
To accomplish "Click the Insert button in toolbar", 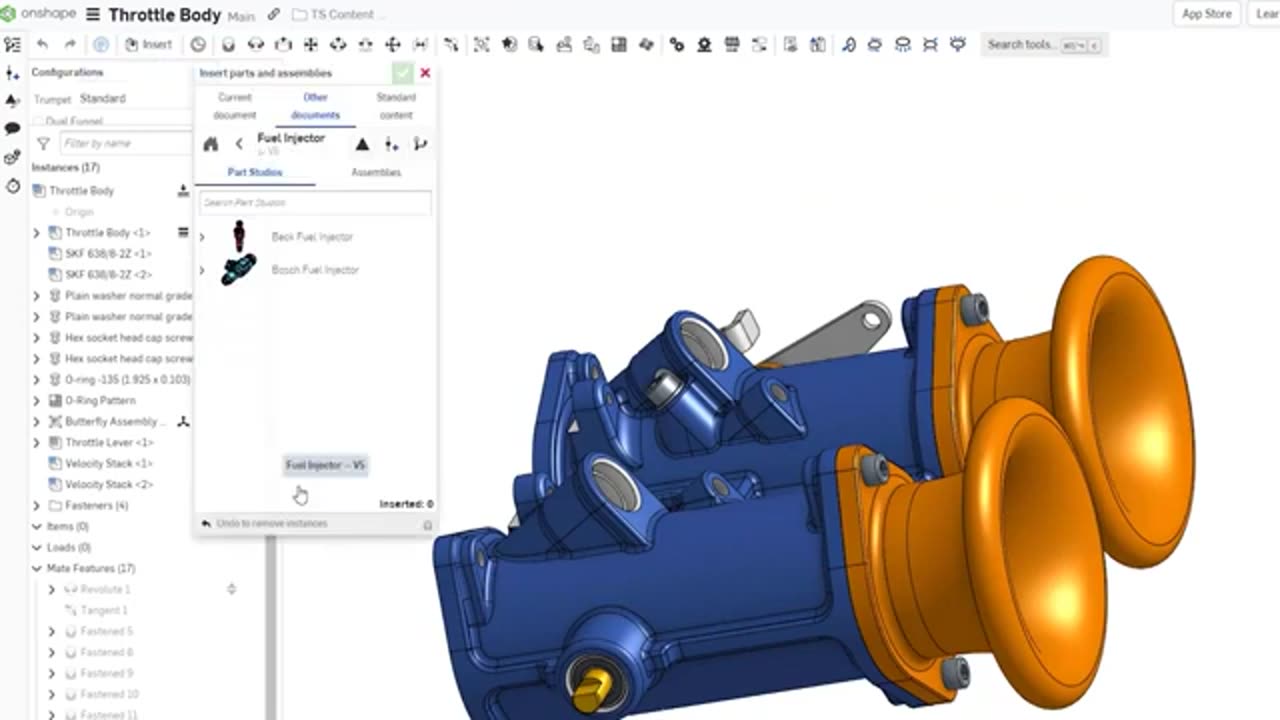I will [x=148, y=44].
